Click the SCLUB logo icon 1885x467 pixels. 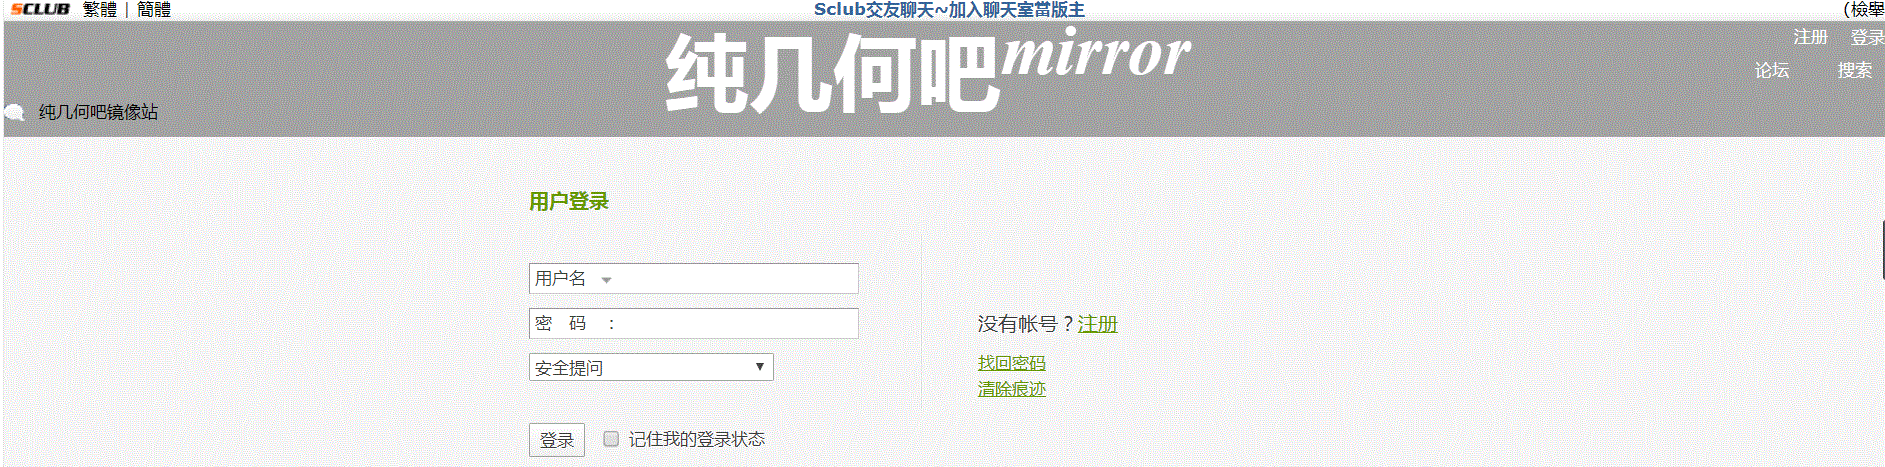point(40,9)
